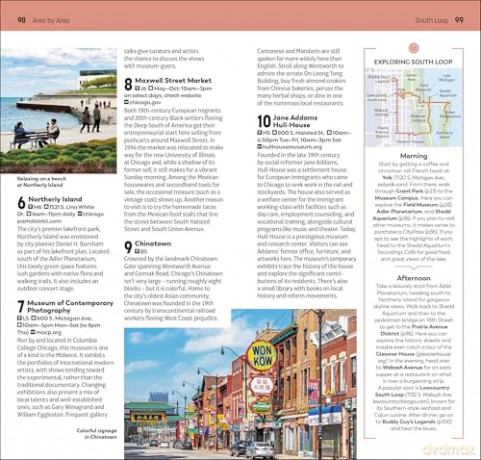
Task: Click the Northerly Island heading
Action: [55, 199]
